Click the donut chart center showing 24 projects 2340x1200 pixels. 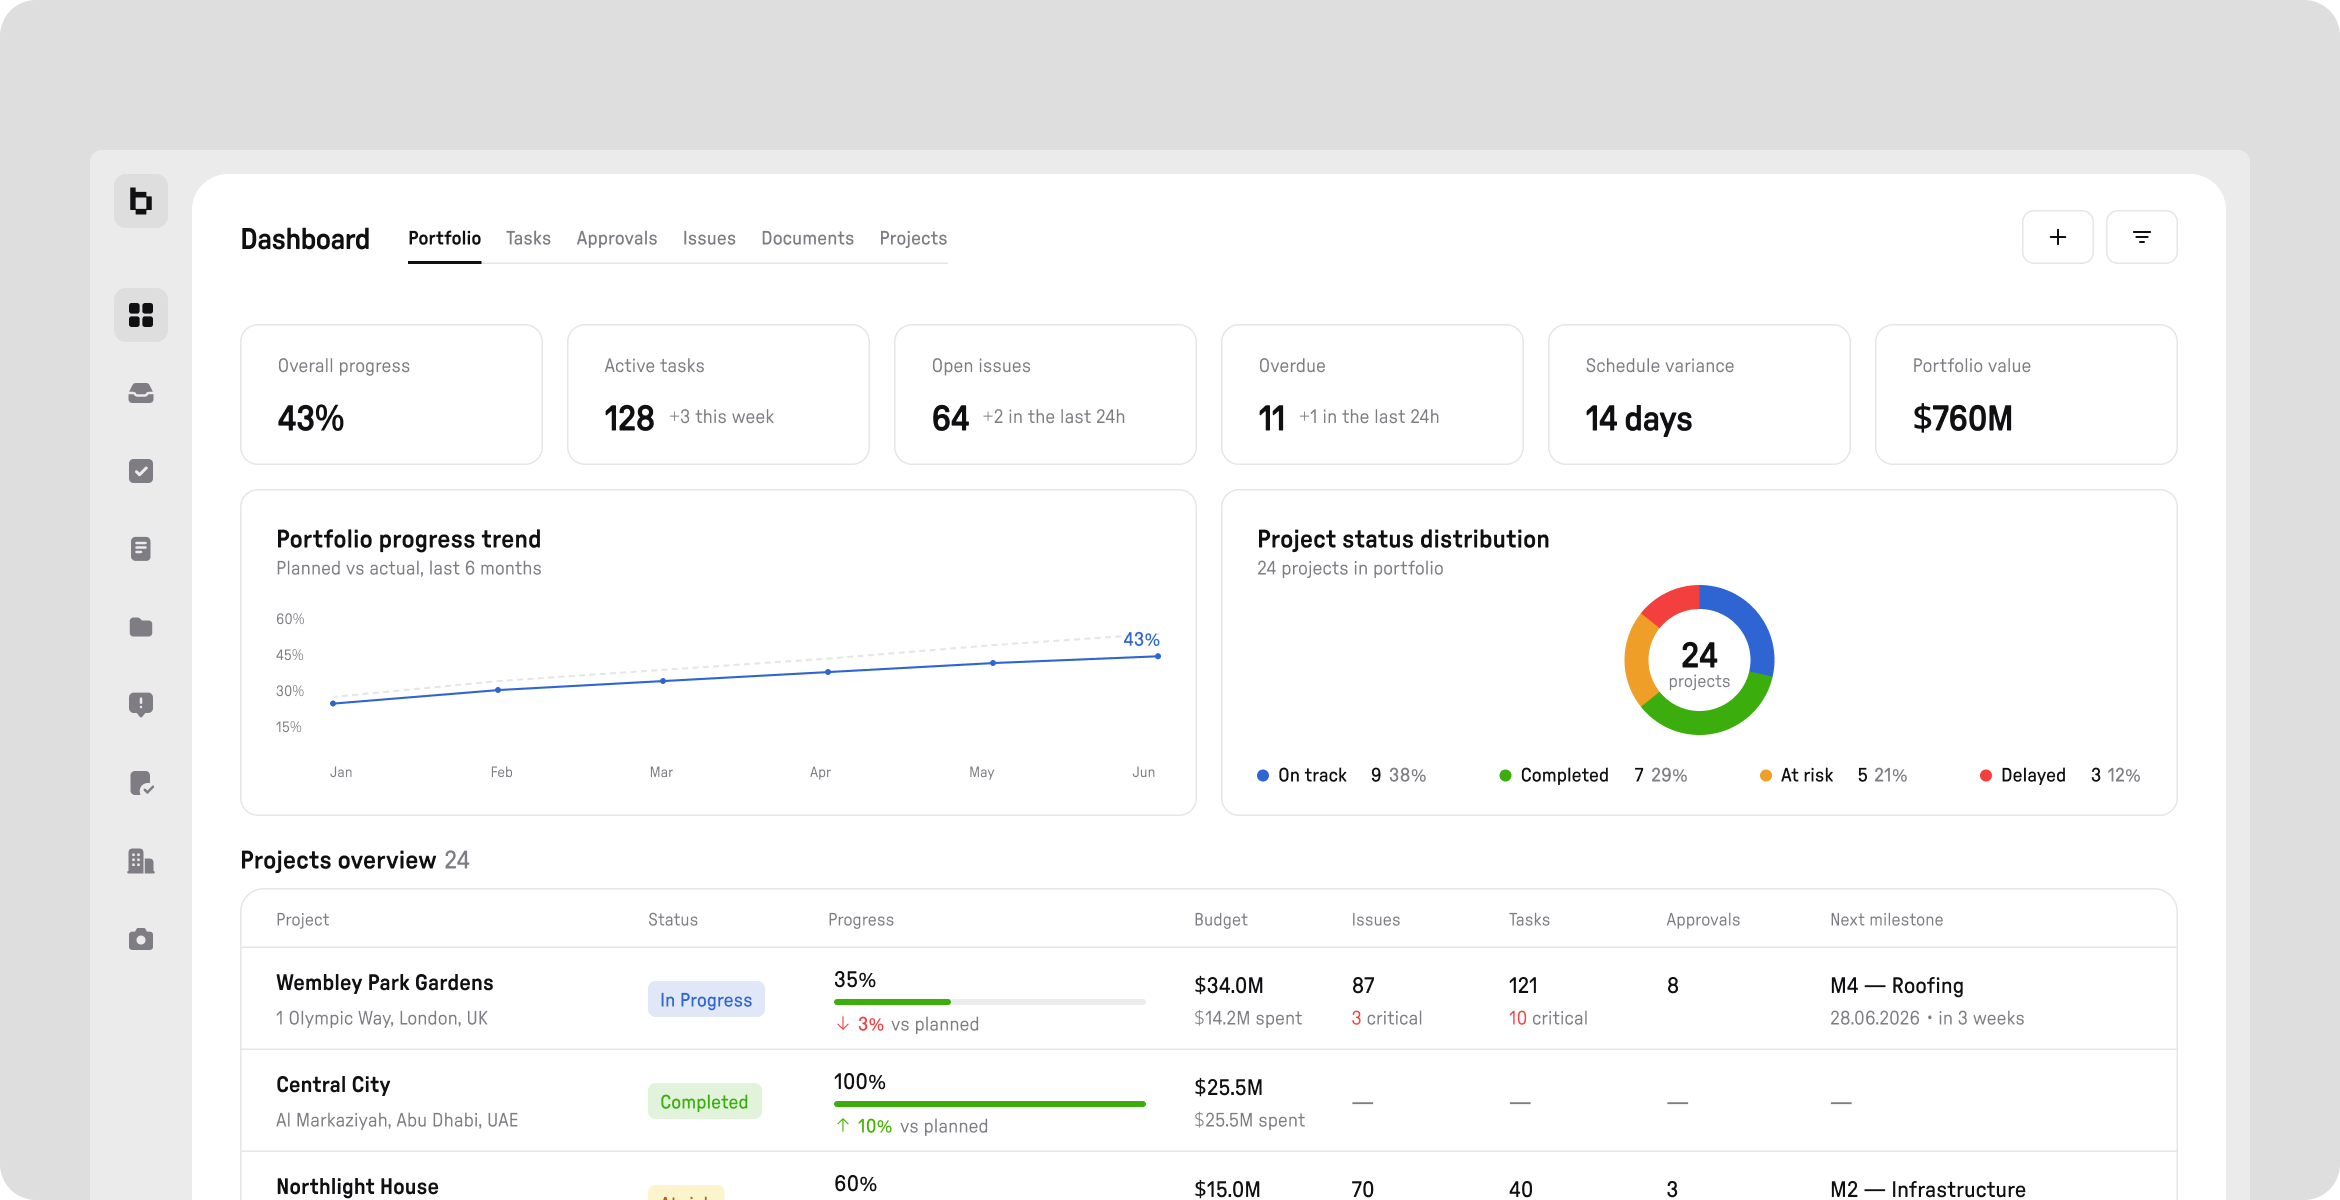click(1699, 664)
